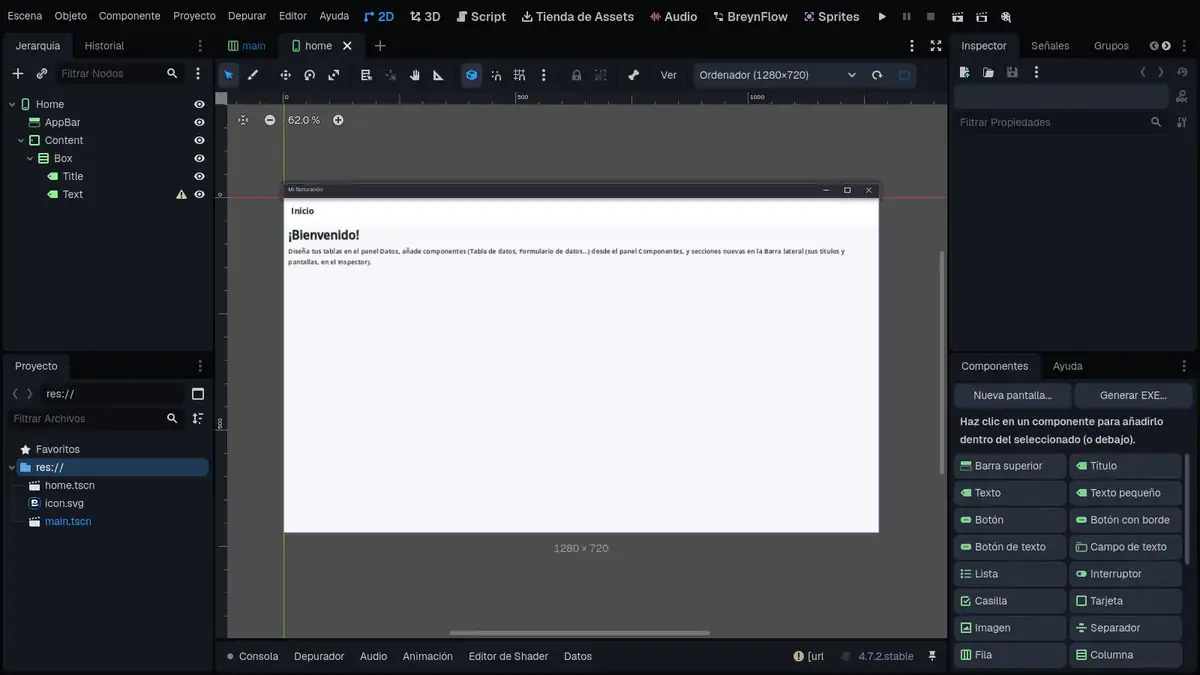Screen dimensions: 1200x675
Task: Hide the Home node
Action: 199,104
